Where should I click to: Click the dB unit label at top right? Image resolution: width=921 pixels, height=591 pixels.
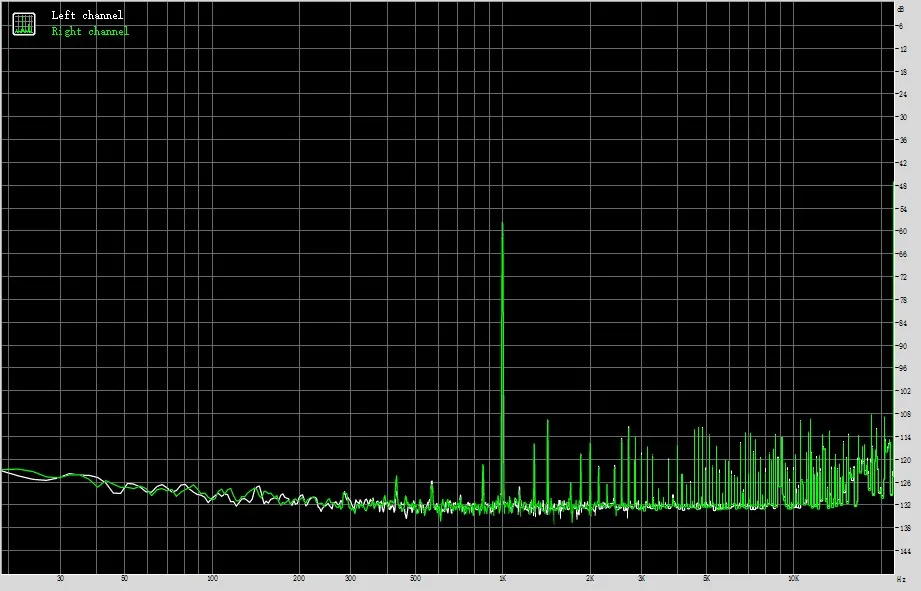pyautogui.click(x=902, y=8)
